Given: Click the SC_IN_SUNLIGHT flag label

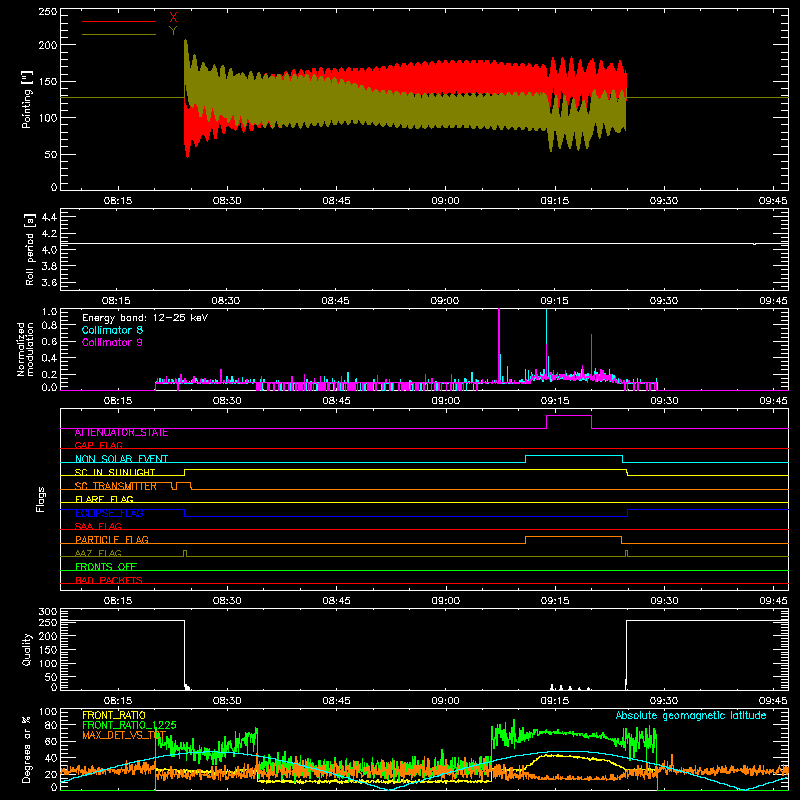Looking at the screenshot, I should click(x=115, y=472).
